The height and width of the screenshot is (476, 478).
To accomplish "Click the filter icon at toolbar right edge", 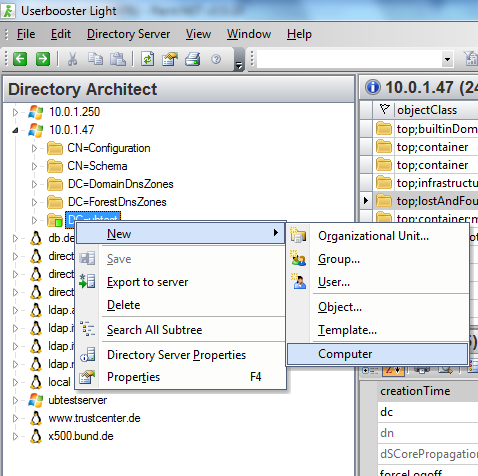I will click(x=471, y=59).
